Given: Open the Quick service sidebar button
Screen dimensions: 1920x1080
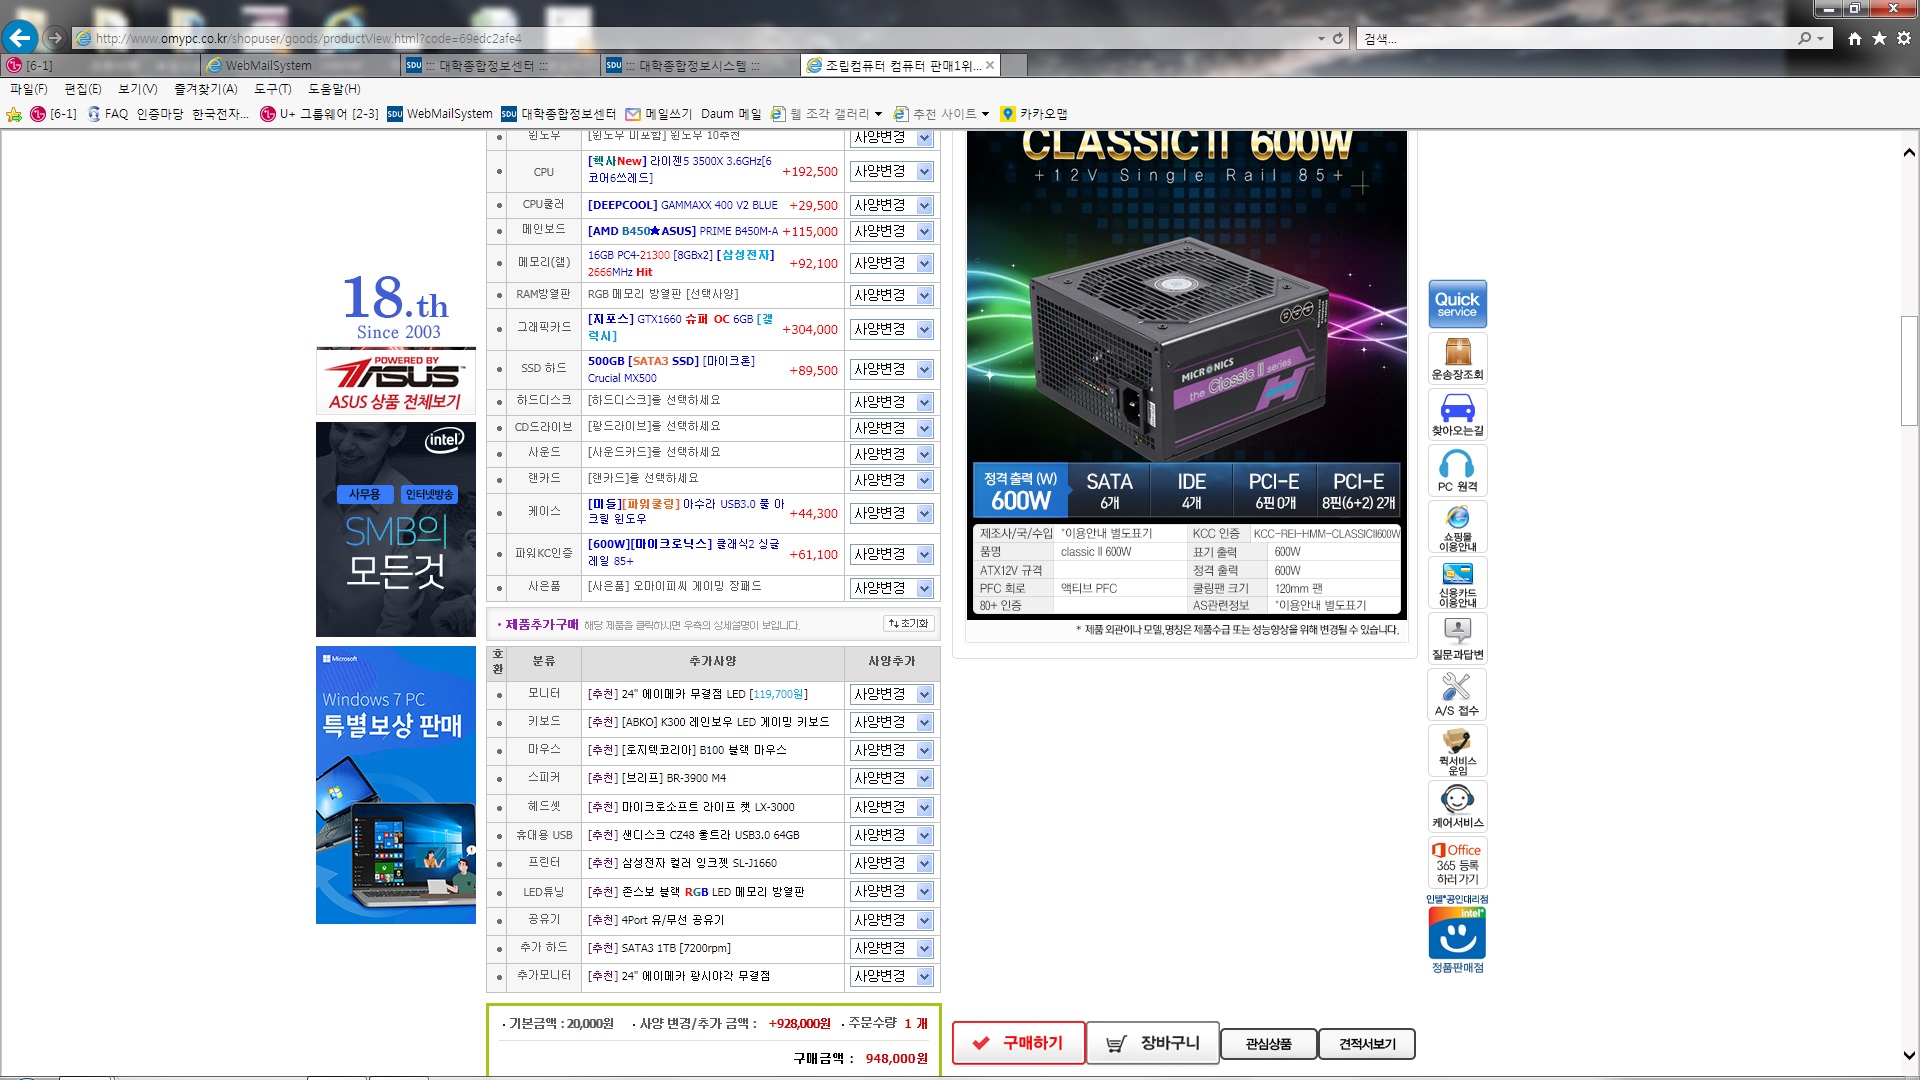Looking at the screenshot, I should pyautogui.click(x=1457, y=304).
